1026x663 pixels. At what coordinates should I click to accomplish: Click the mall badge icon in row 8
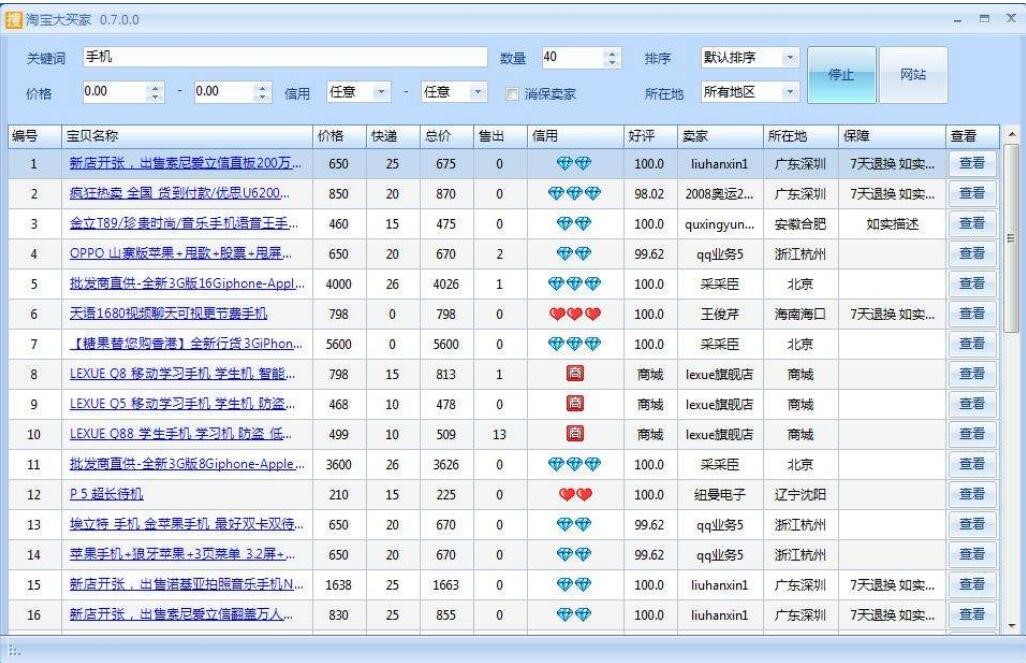(x=575, y=374)
